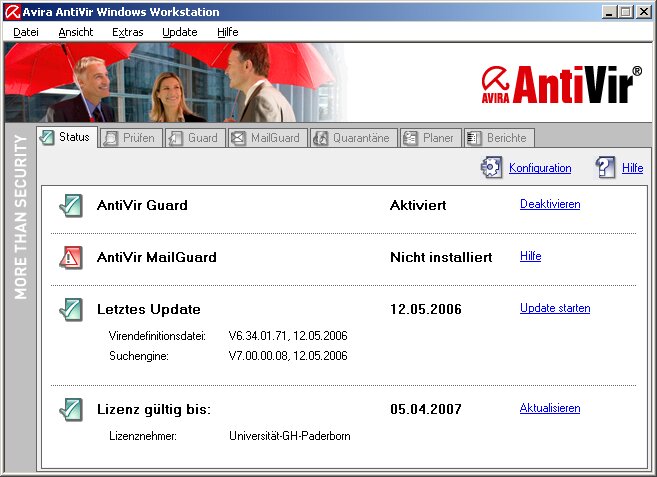Switch to the Planer tab
The image size is (657, 477).
coord(431,138)
